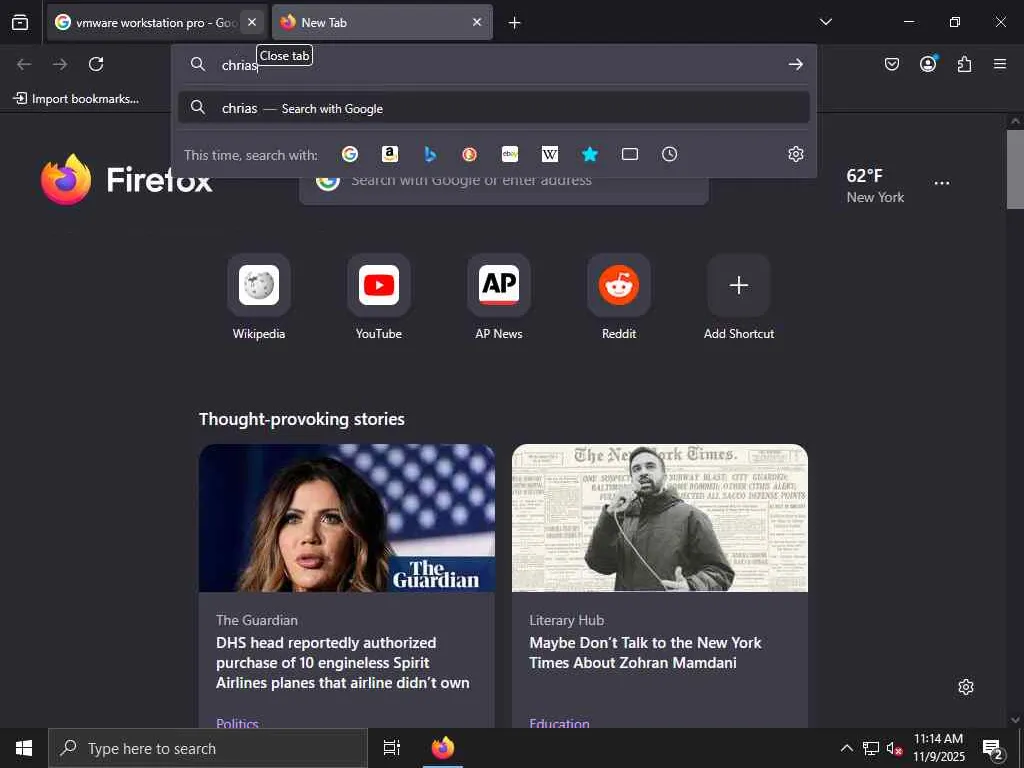Open Firefox View tabs icon
The image size is (1024, 768).
click(x=20, y=22)
